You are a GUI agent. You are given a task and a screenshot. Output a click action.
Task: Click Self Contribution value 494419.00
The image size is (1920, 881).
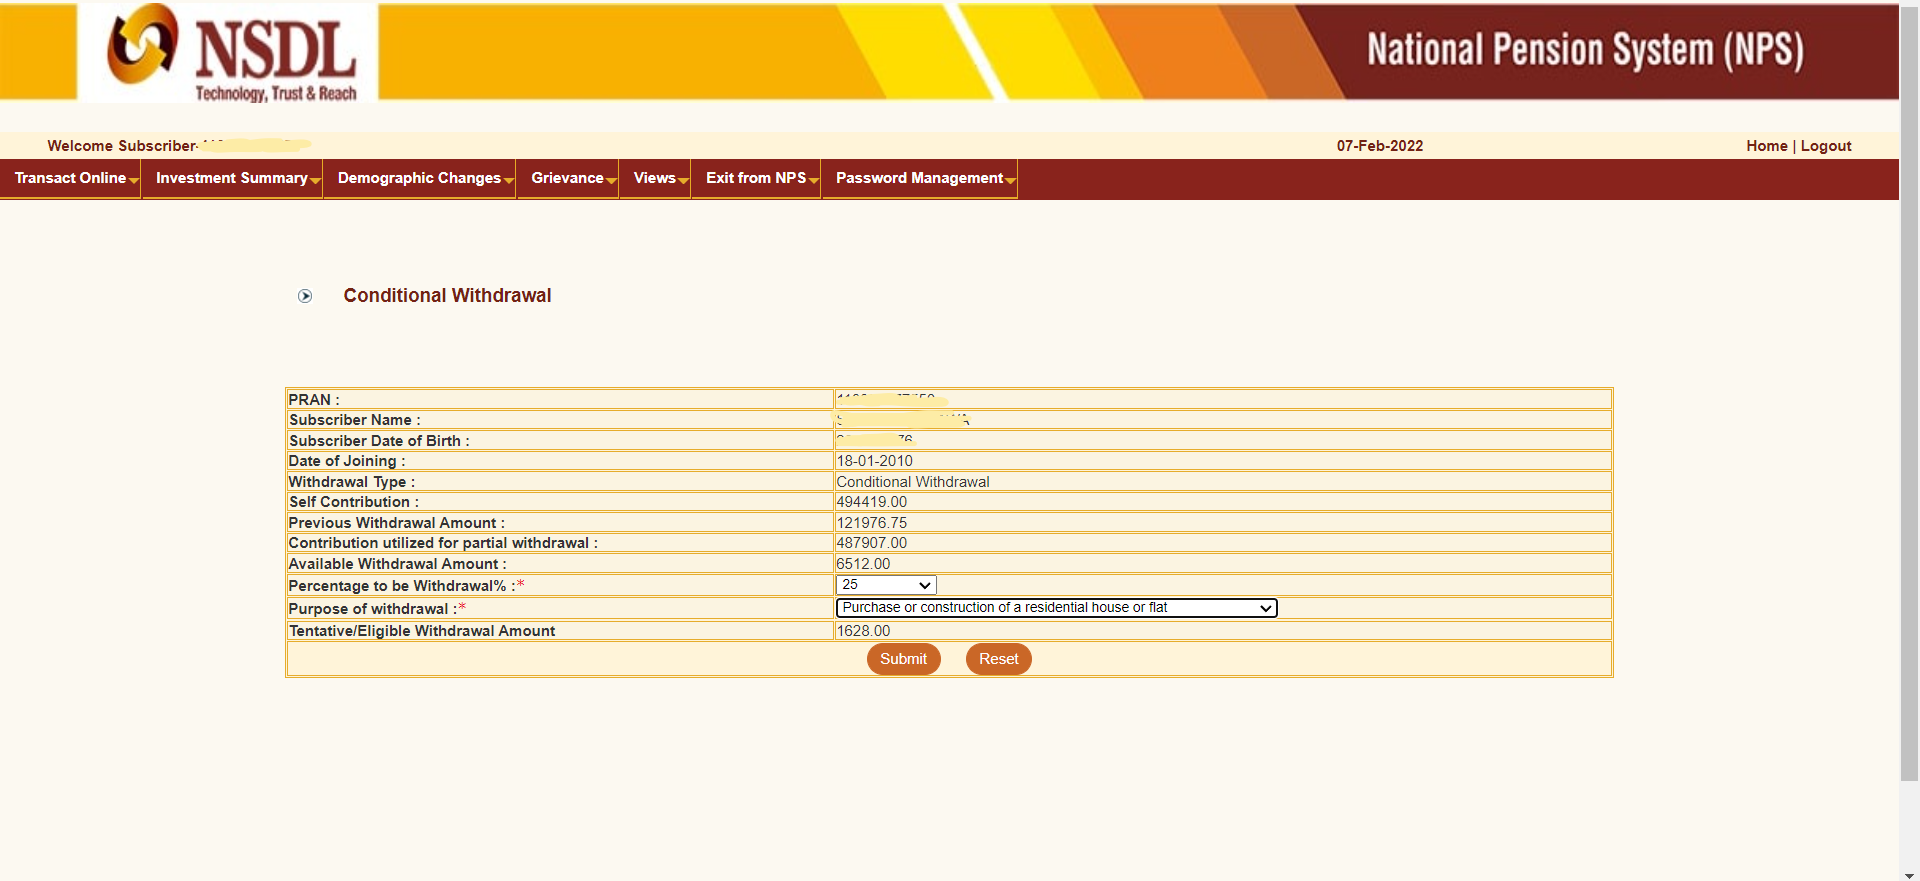[872, 502]
